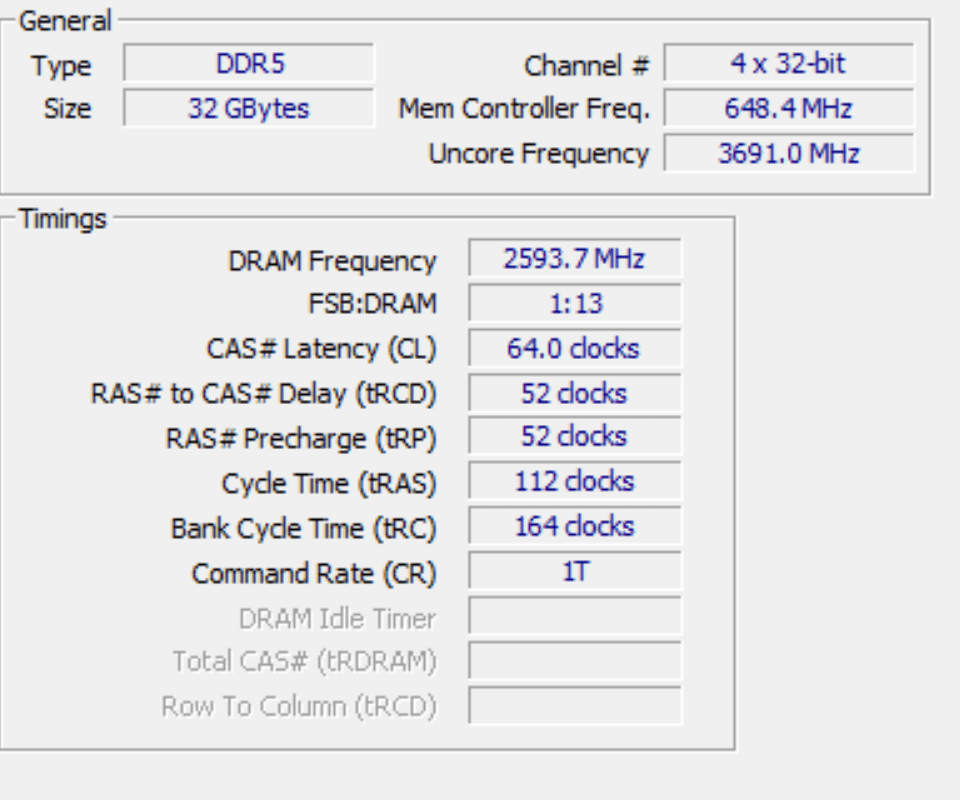Select the DDR5 memory Type field
The image size is (960, 800).
[249, 63]
